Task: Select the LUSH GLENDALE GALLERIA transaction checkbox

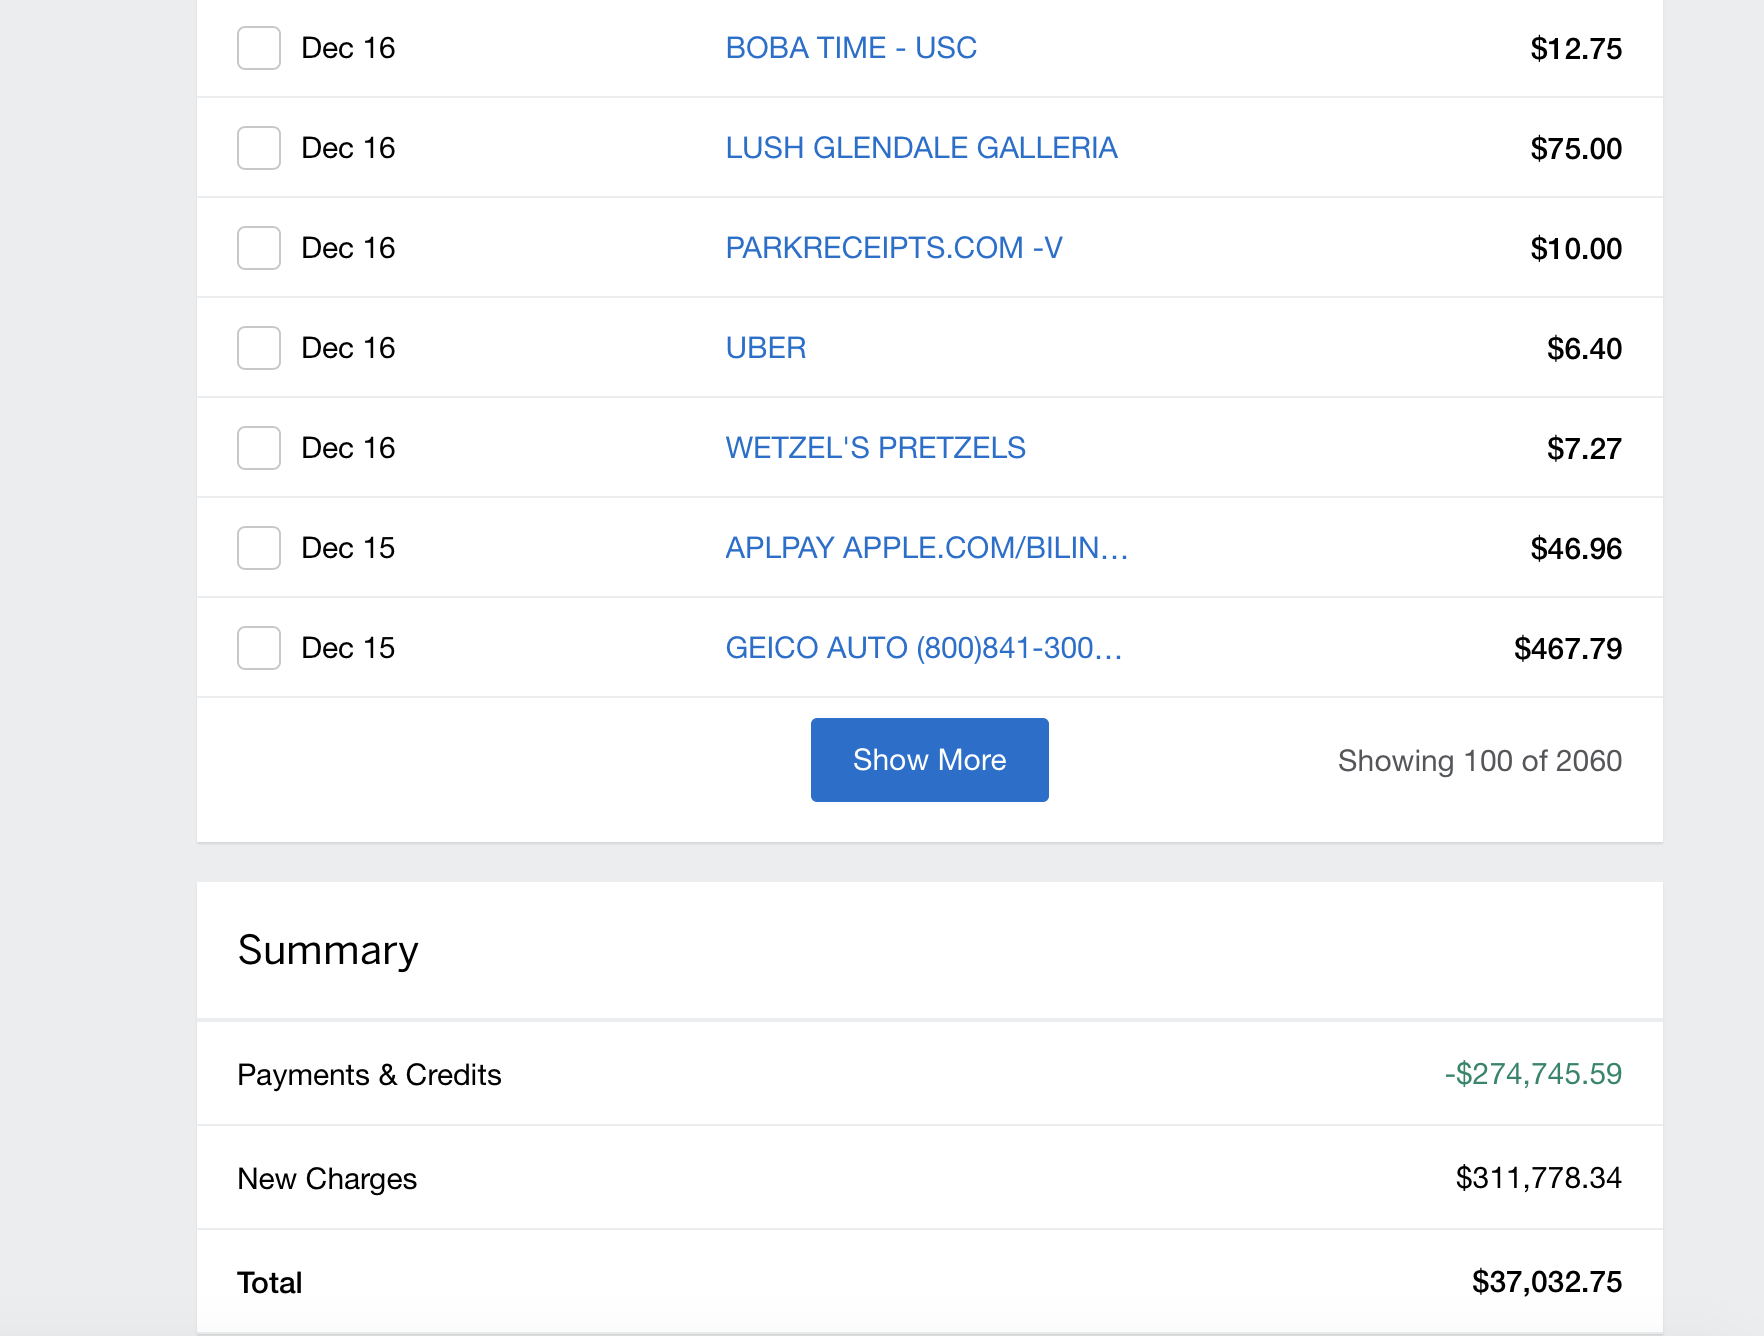Action: point(258,148)
